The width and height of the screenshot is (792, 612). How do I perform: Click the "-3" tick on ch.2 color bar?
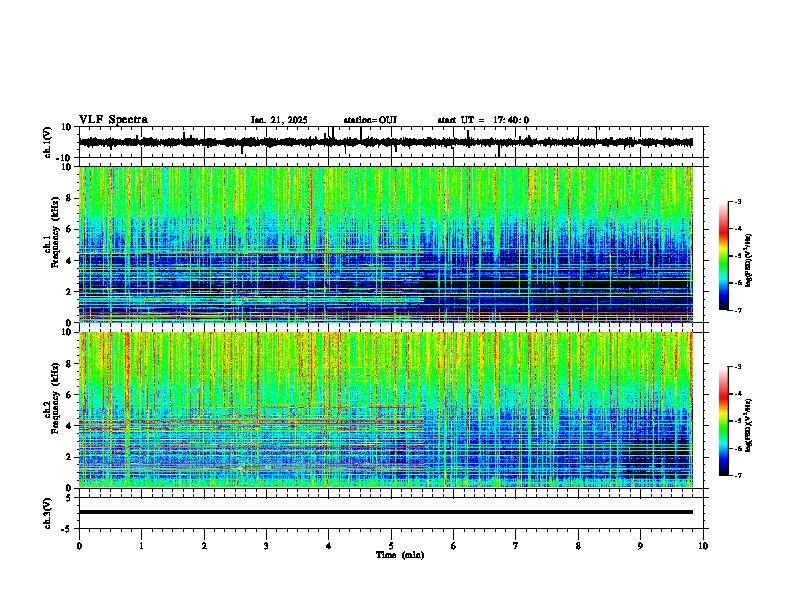click(x=737, y=367)
